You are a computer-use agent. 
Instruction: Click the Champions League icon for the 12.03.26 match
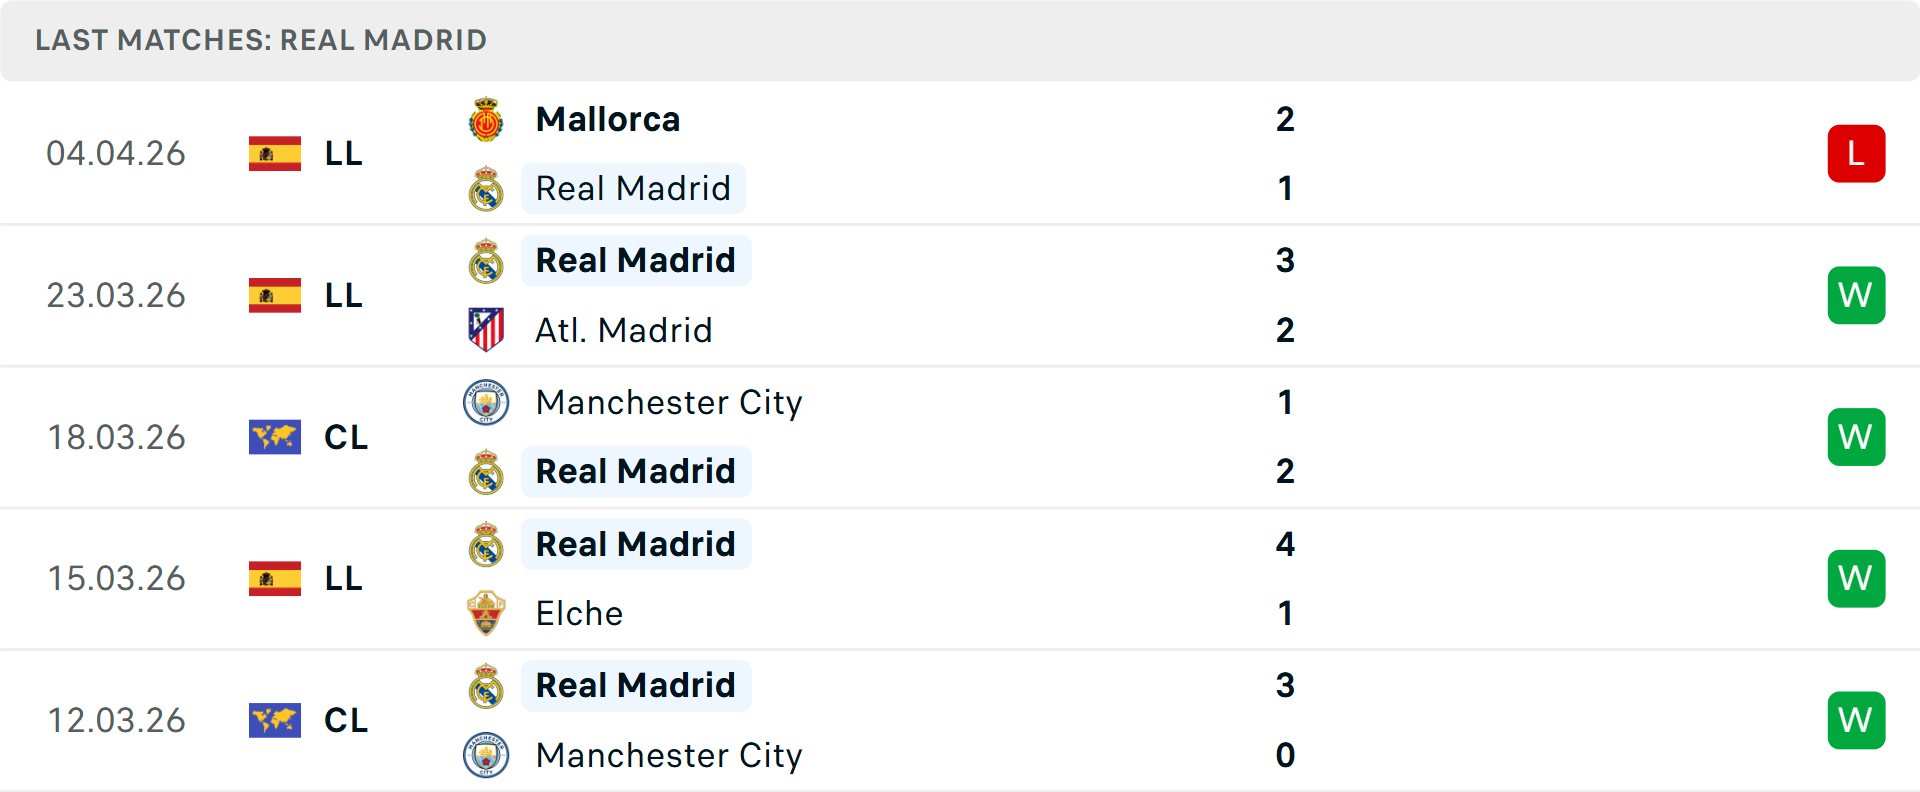[274, 720]
